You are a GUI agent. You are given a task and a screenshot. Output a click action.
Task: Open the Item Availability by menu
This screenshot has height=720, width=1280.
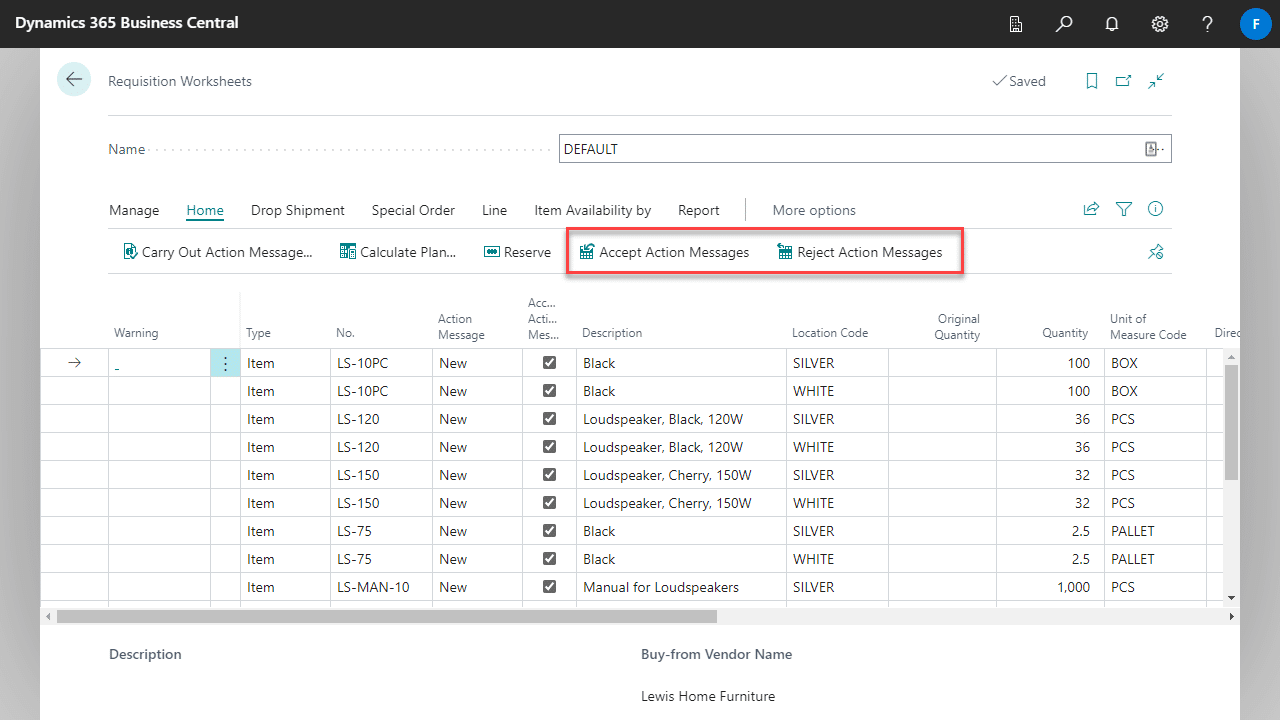pyautogui.click(x=592, y=210)
